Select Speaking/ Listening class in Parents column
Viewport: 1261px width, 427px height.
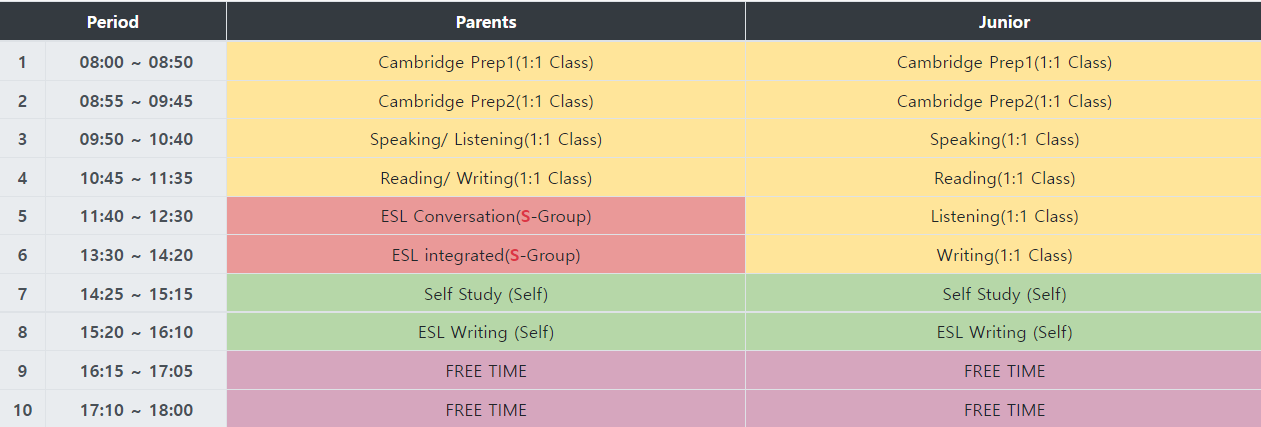486,139
